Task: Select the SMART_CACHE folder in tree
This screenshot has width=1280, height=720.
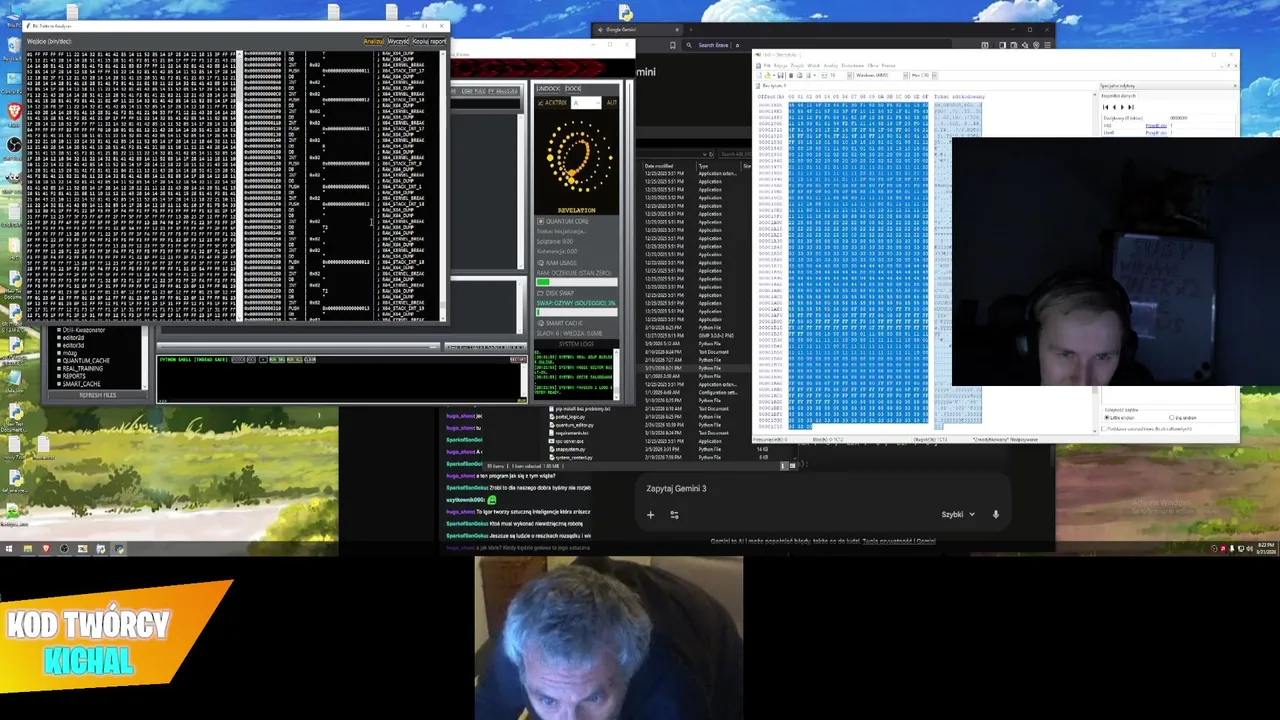Action: click(81, 383)
